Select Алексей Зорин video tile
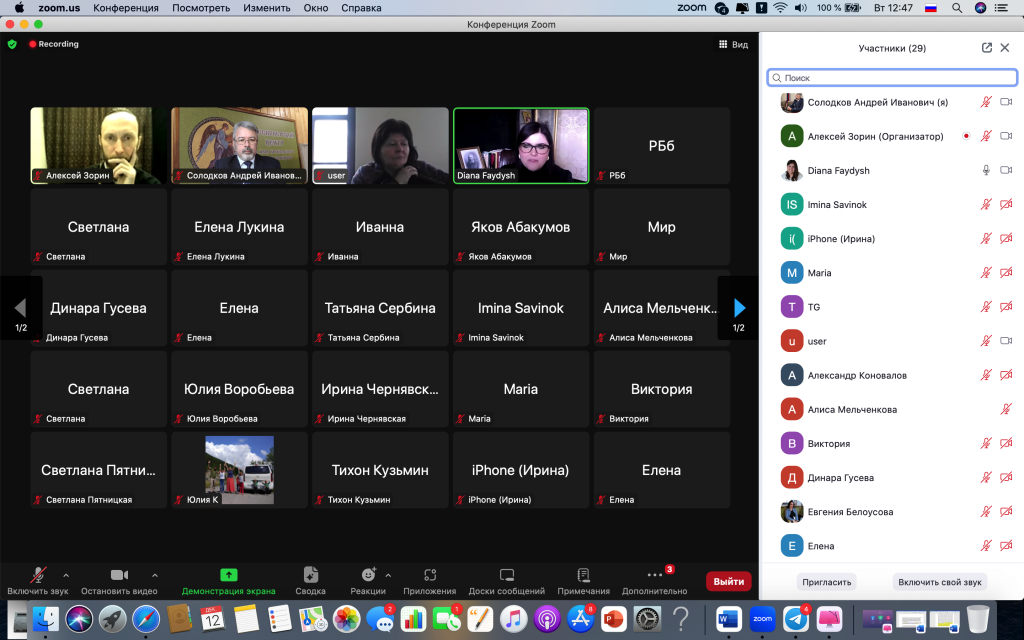 tap(99, 146)
